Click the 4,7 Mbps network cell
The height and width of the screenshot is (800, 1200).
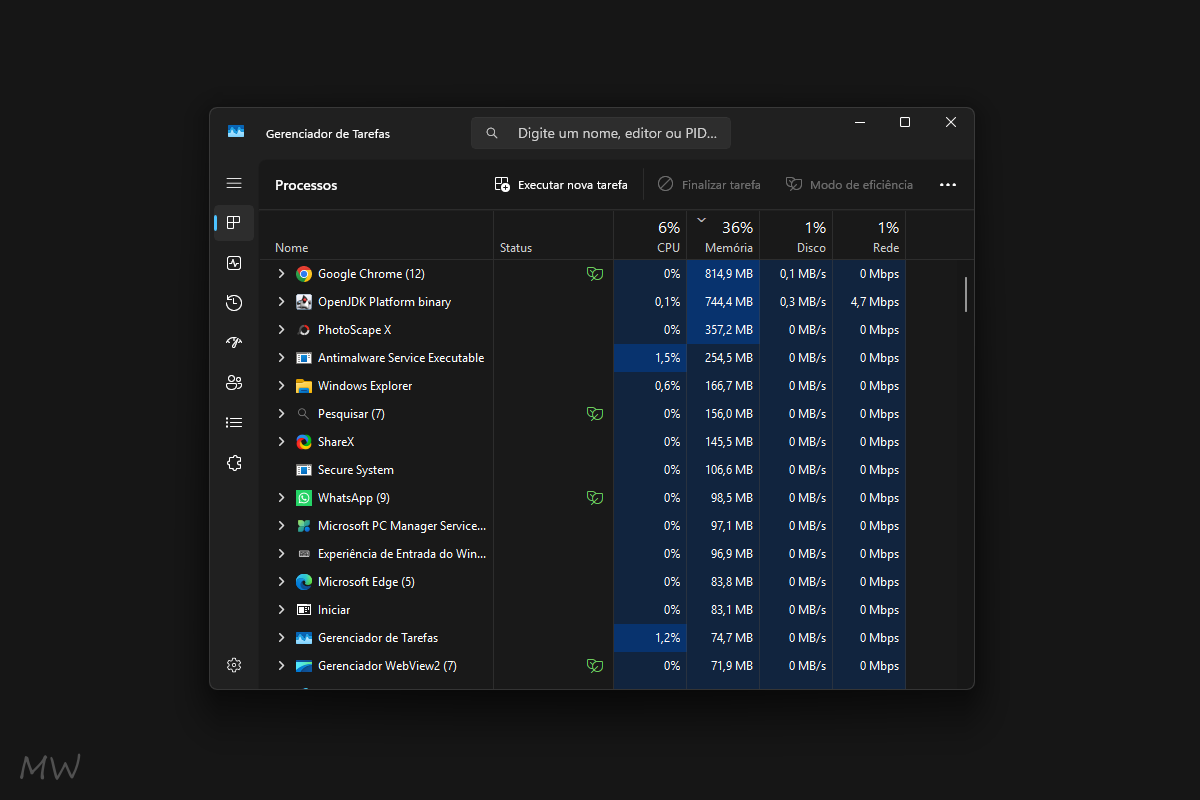869,302
